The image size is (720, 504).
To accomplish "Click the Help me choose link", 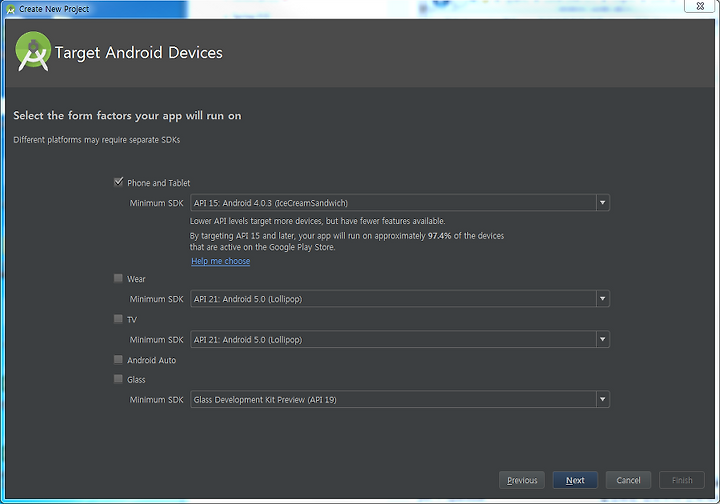I will [221, 261].
